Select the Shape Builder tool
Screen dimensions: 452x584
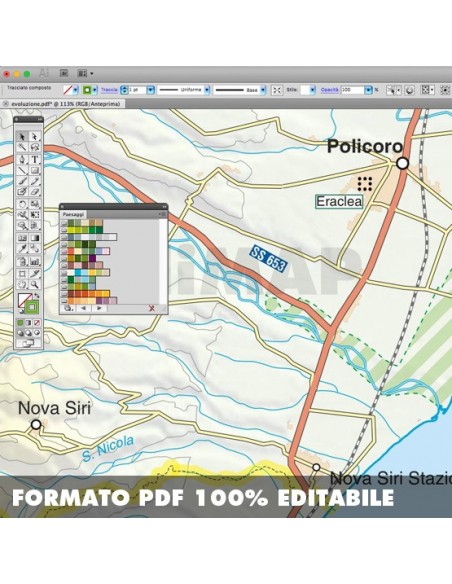[x=22, y=226]
